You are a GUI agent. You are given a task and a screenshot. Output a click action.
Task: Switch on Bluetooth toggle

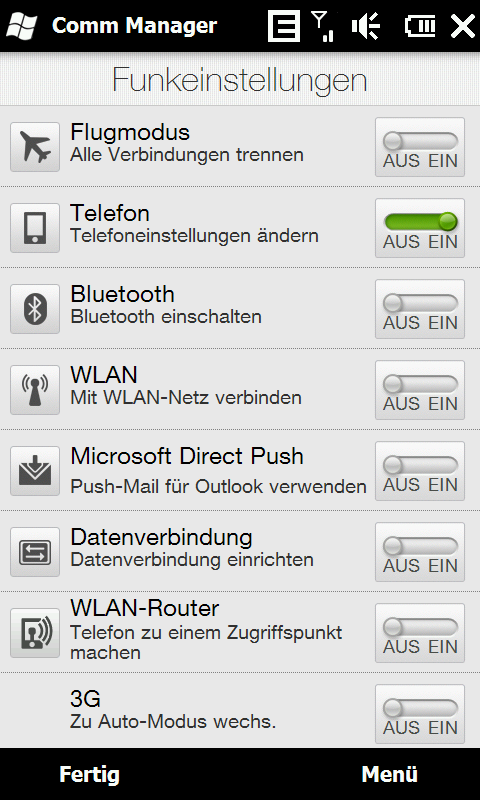click(420, 309)
